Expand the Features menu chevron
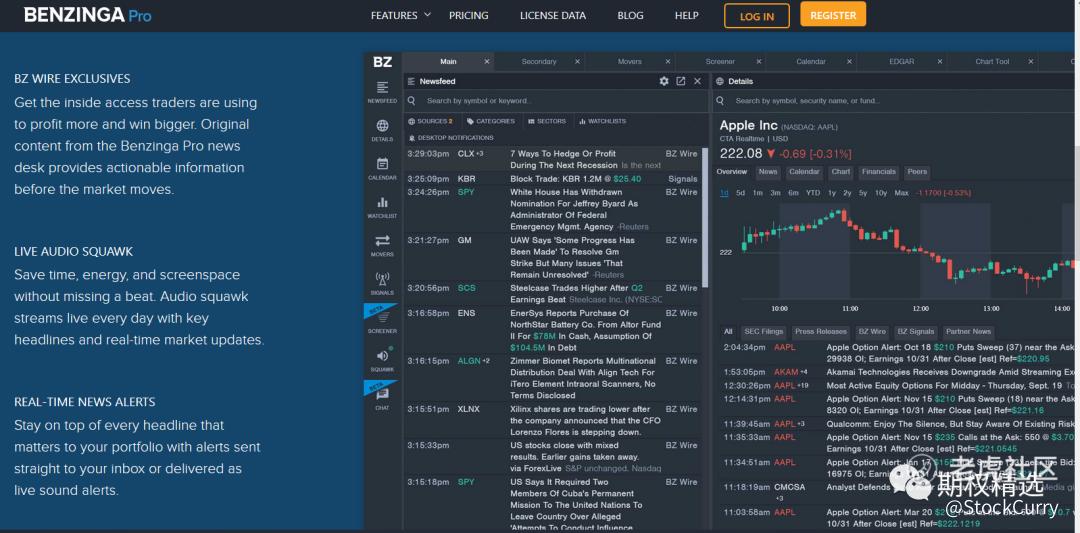 click(428, 14)
